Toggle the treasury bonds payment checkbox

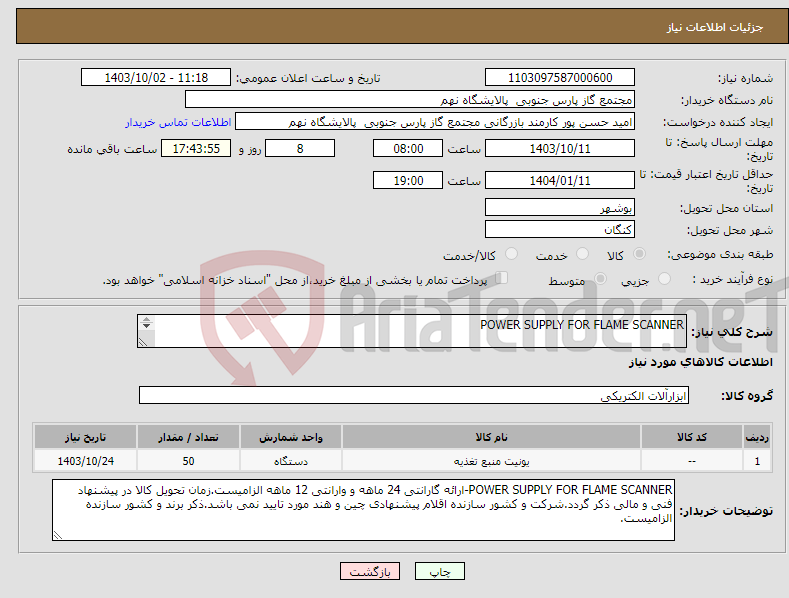[x=501, y=278]
